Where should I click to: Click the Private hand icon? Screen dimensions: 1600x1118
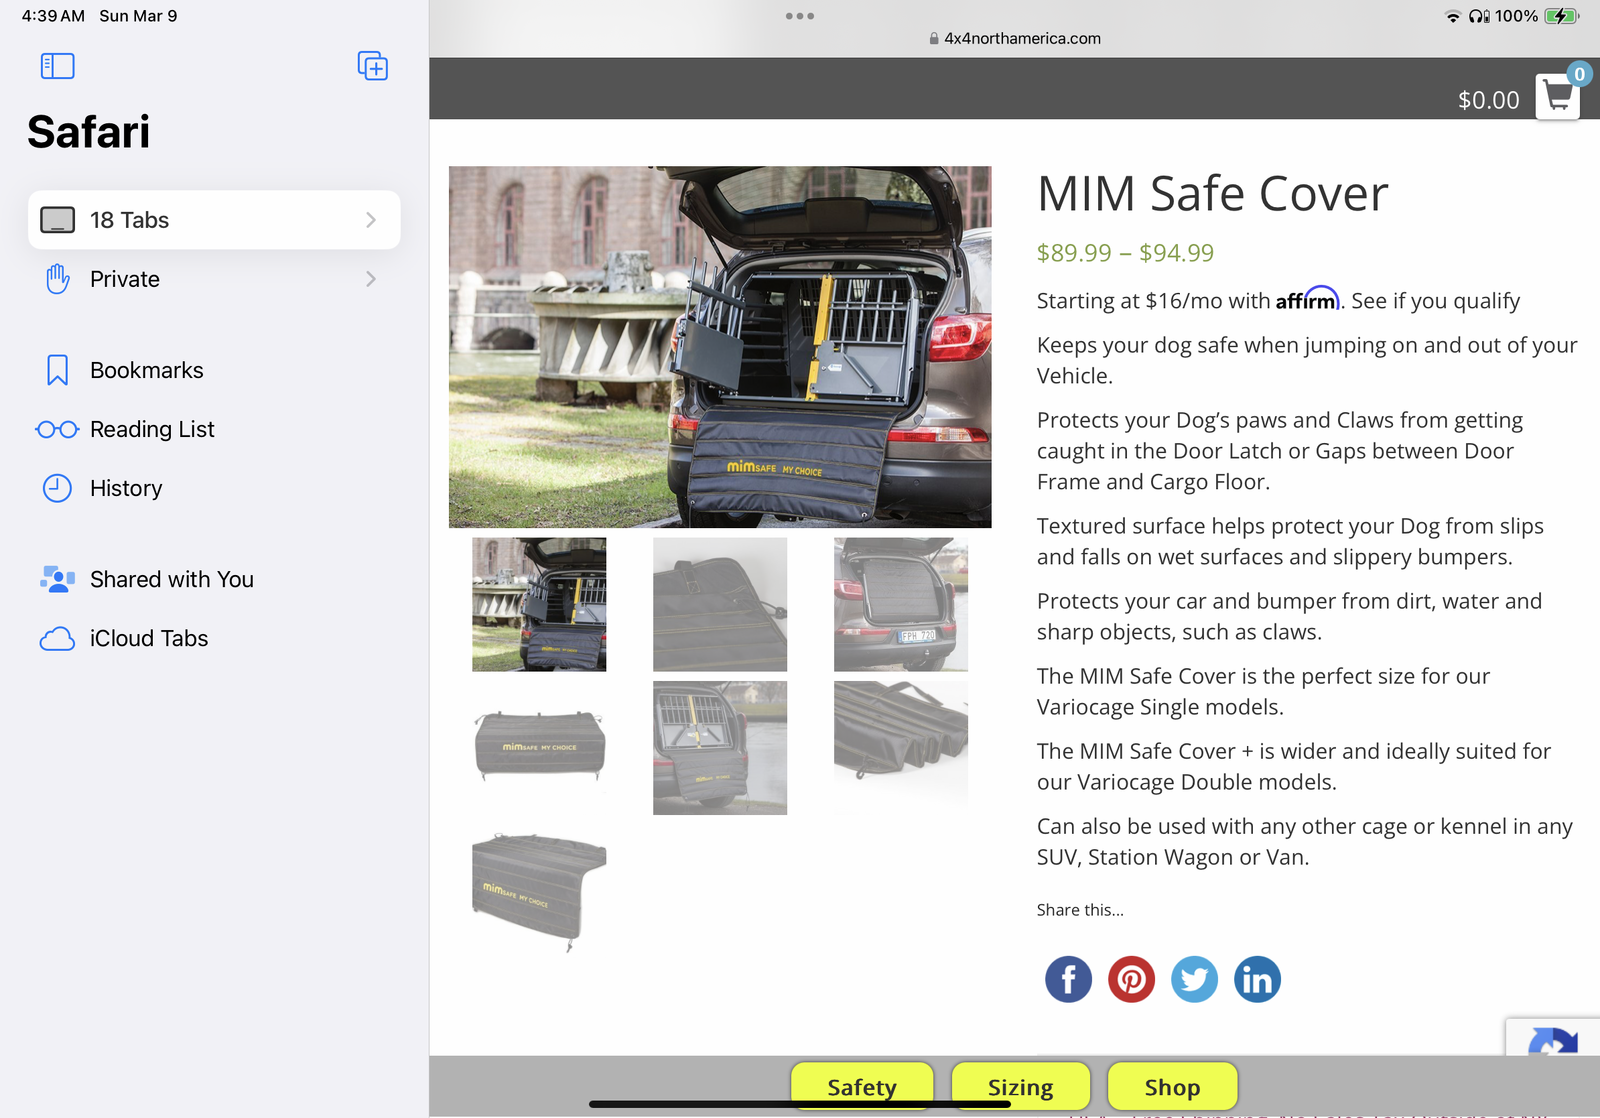(57, 279)
